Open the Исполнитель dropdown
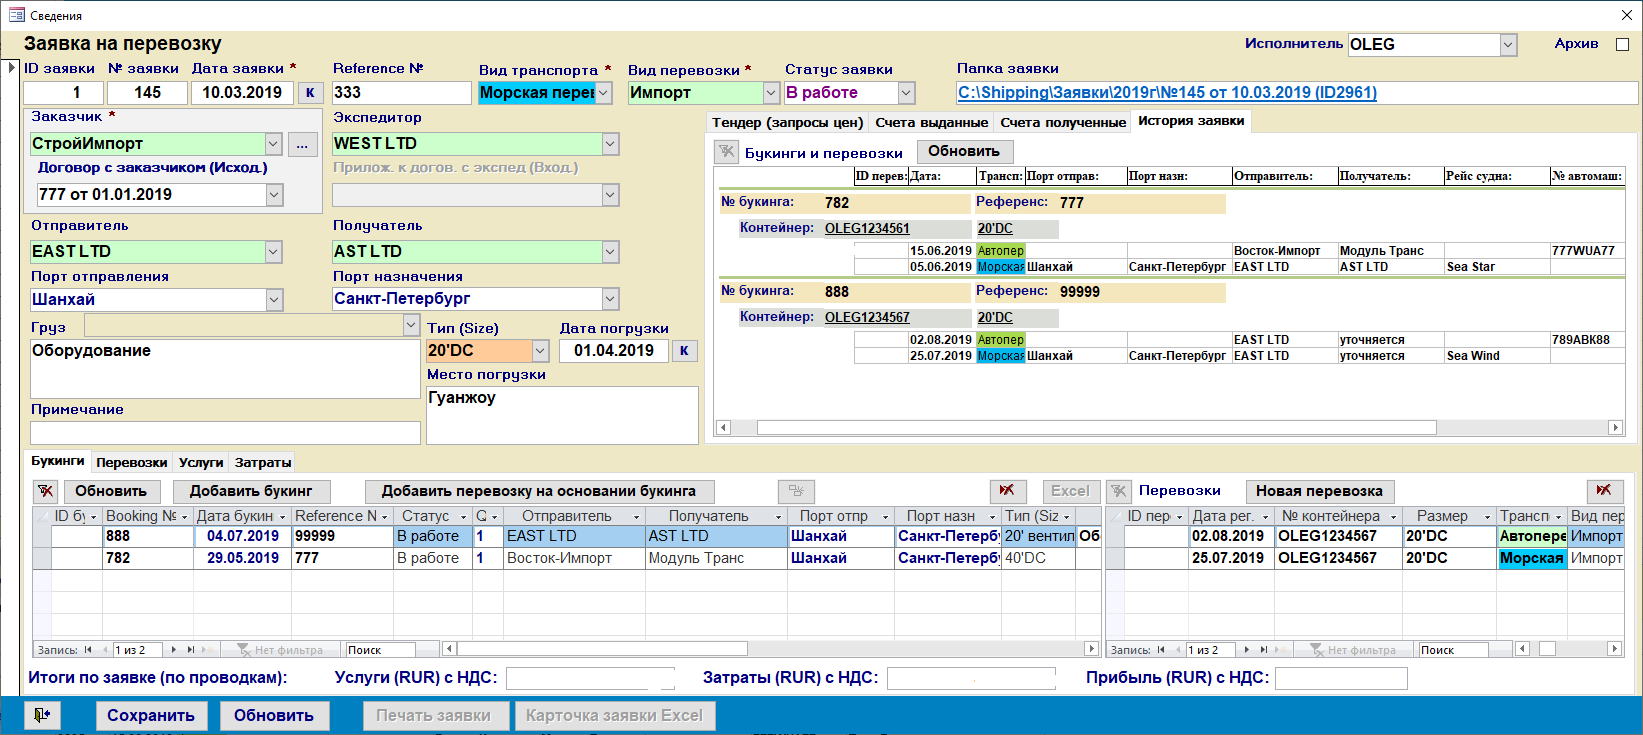 pyautogui.click(x=1508, y=45)
